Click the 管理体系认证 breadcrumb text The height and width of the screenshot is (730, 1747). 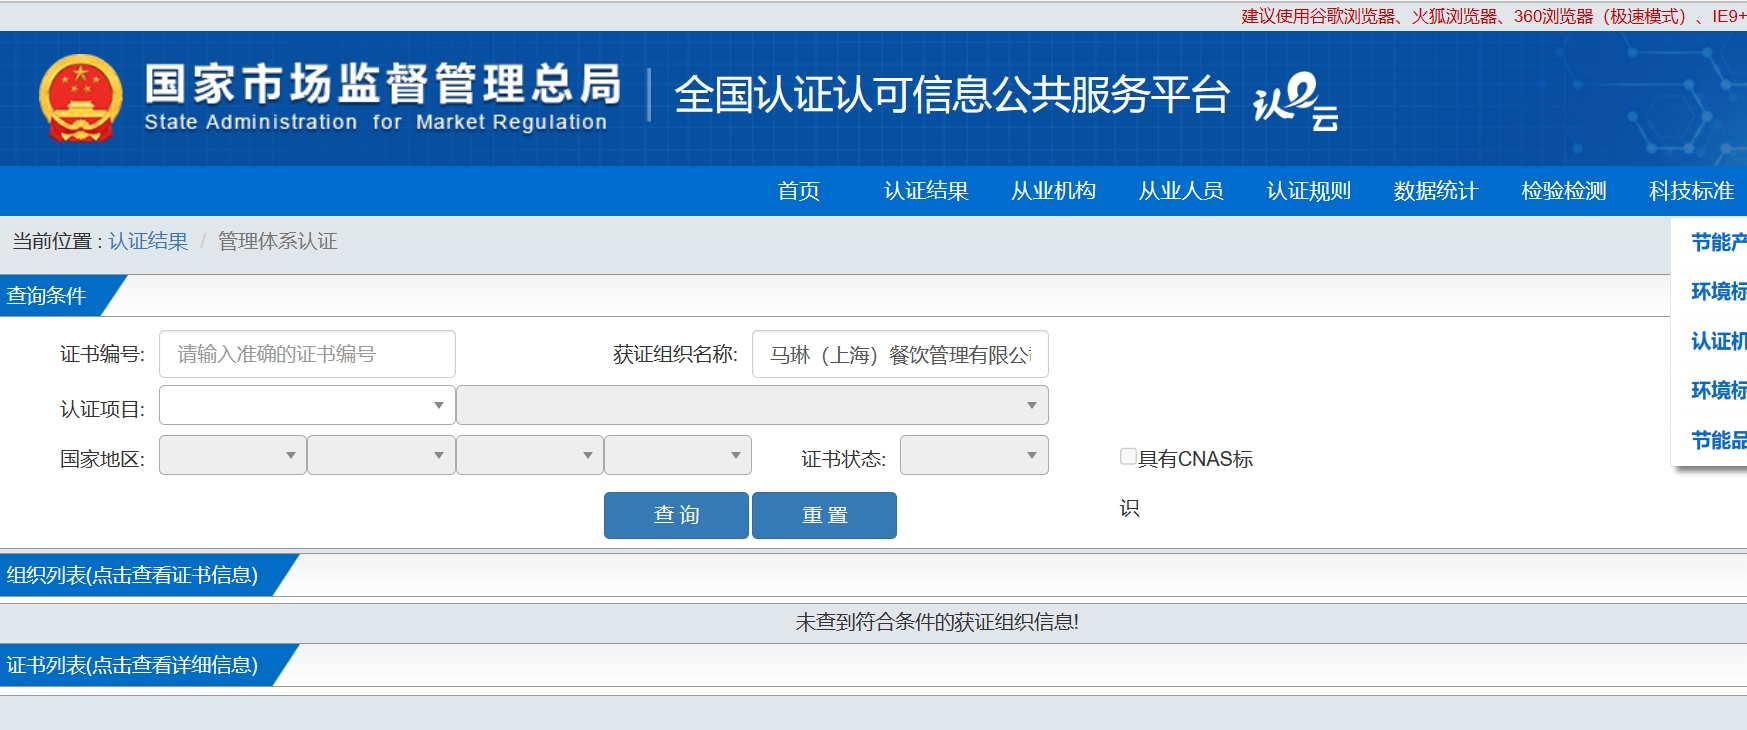[277, 241]
